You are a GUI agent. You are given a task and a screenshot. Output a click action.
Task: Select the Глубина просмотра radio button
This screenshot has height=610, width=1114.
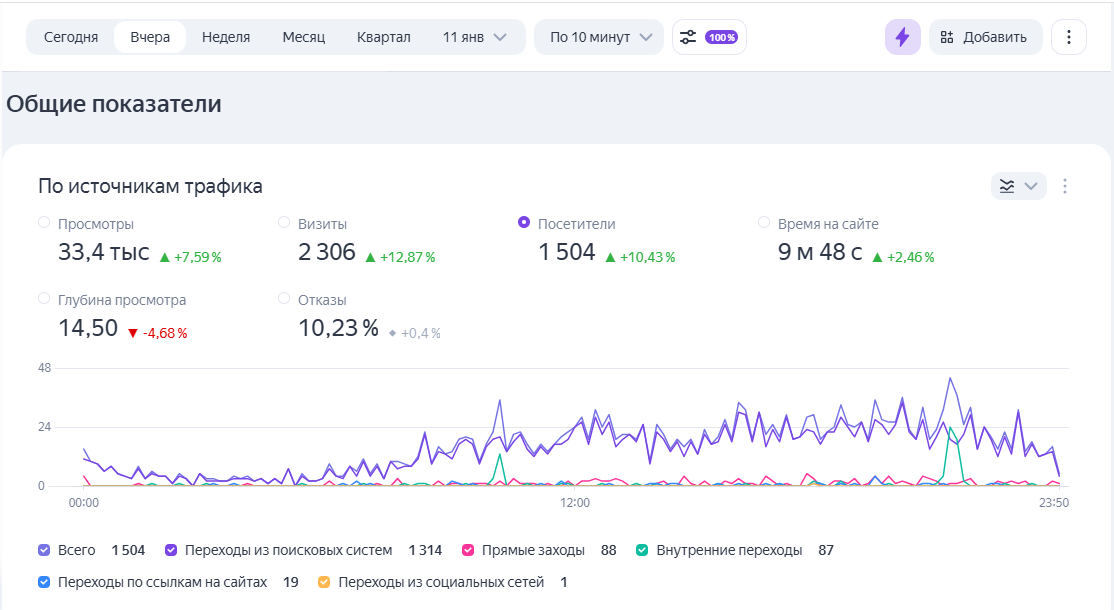click(44, 299)
